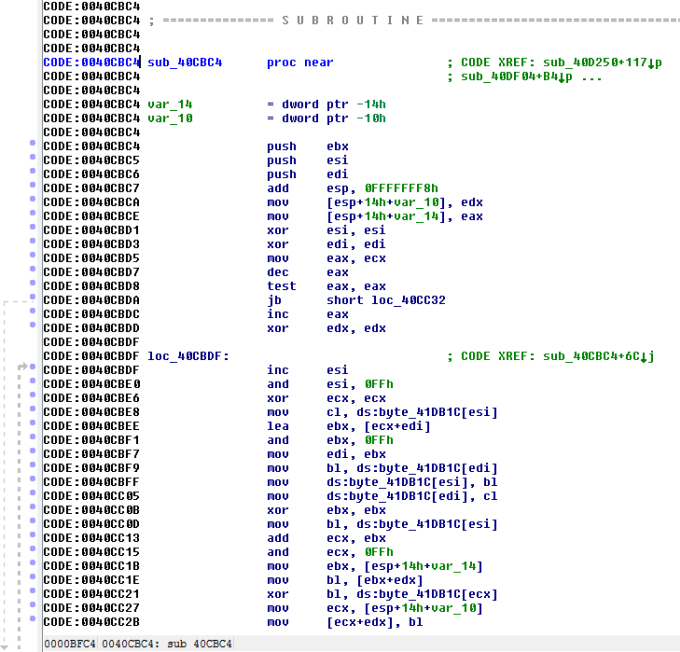This screenshot has height=652, width=680.
Task: Select the var_10 variable definition
Action: click(170, 118)
